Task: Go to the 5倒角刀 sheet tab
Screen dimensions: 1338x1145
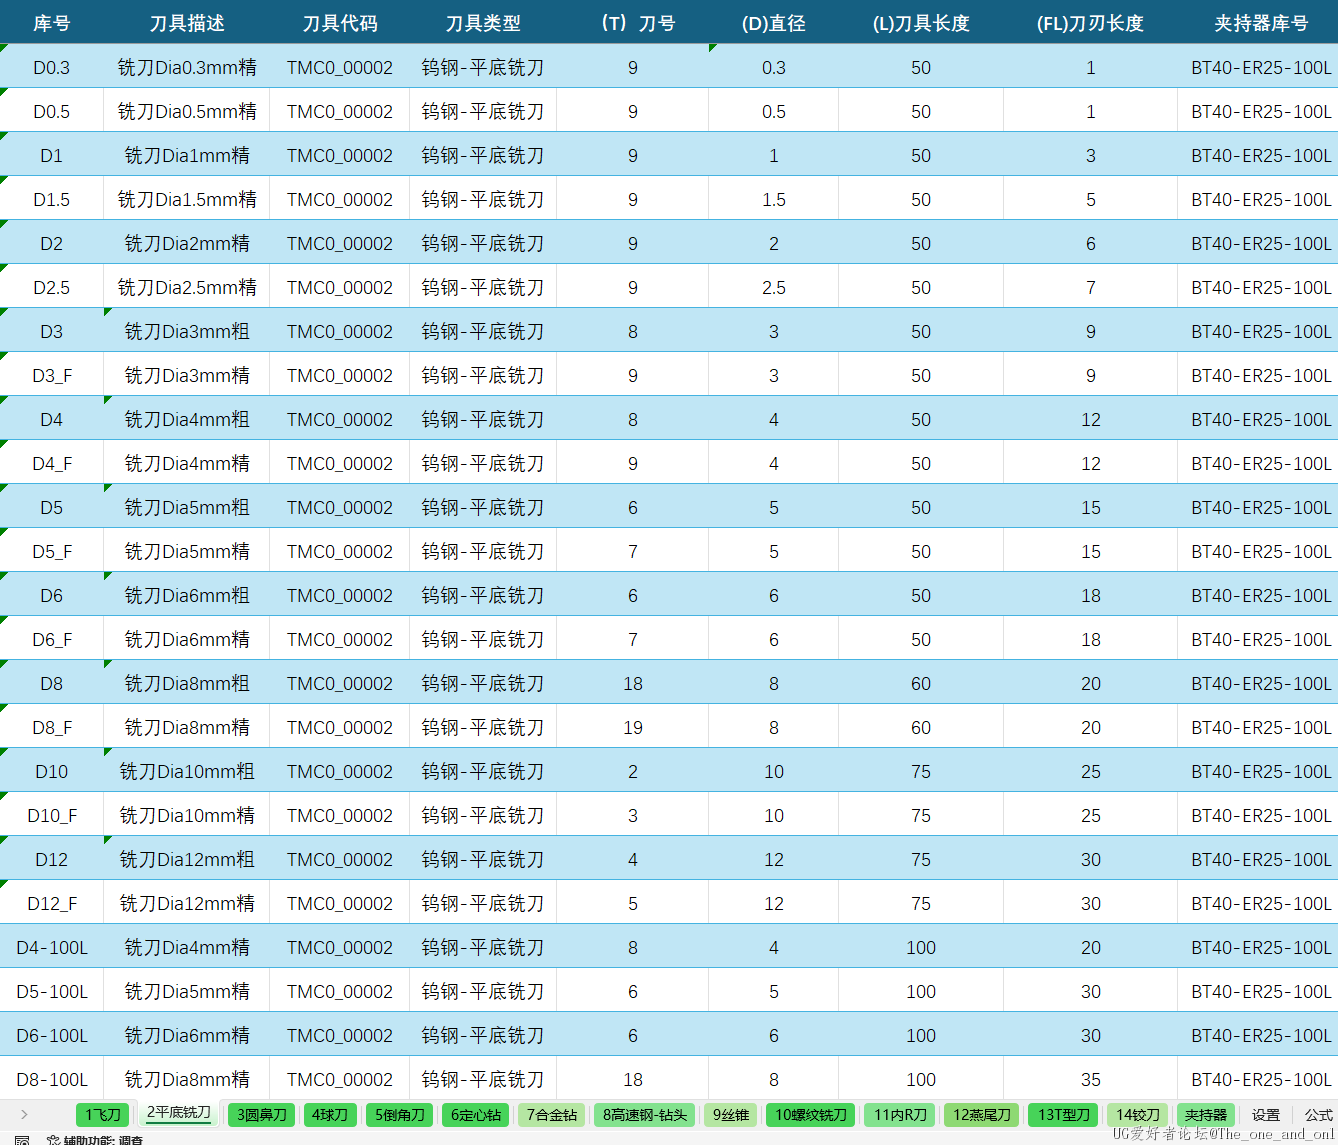Action: point(400,1114)
